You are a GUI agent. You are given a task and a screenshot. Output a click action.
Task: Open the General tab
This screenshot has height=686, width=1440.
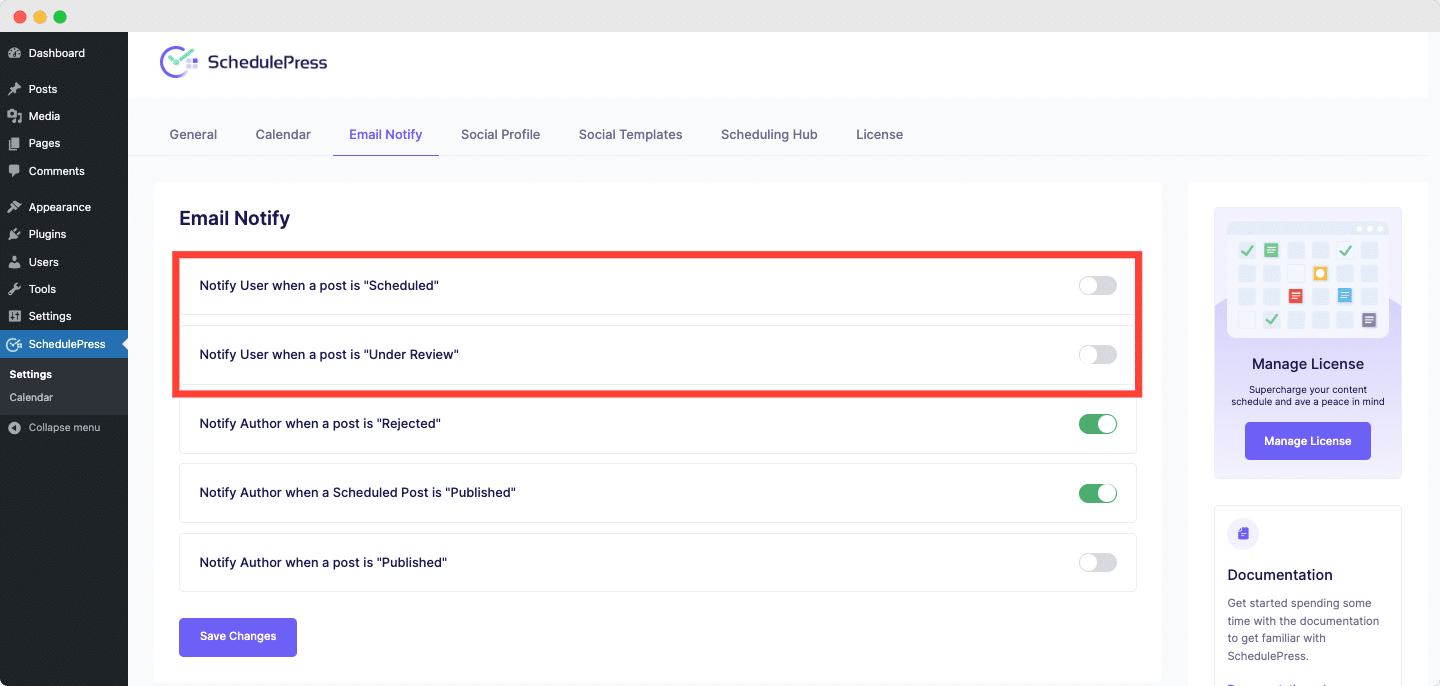[193, 134]
